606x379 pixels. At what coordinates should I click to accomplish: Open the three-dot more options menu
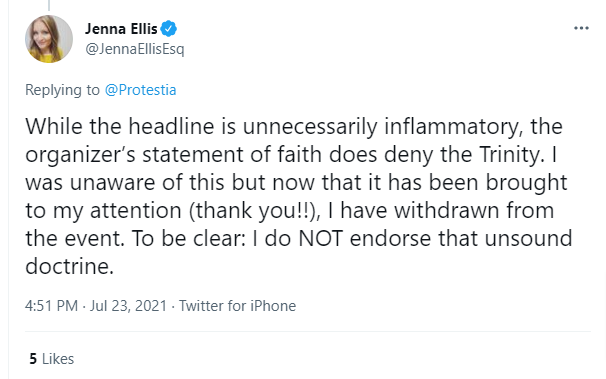click(x=581, y=28)
